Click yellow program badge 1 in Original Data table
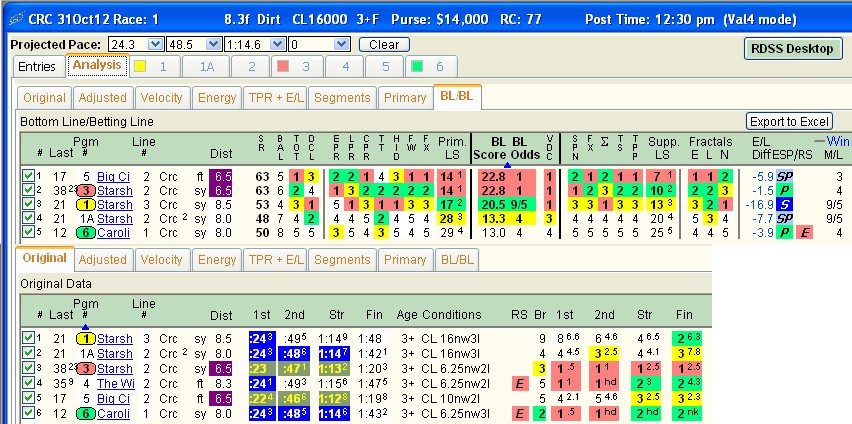This screenshot has height=424, width=852. [85, 339]
